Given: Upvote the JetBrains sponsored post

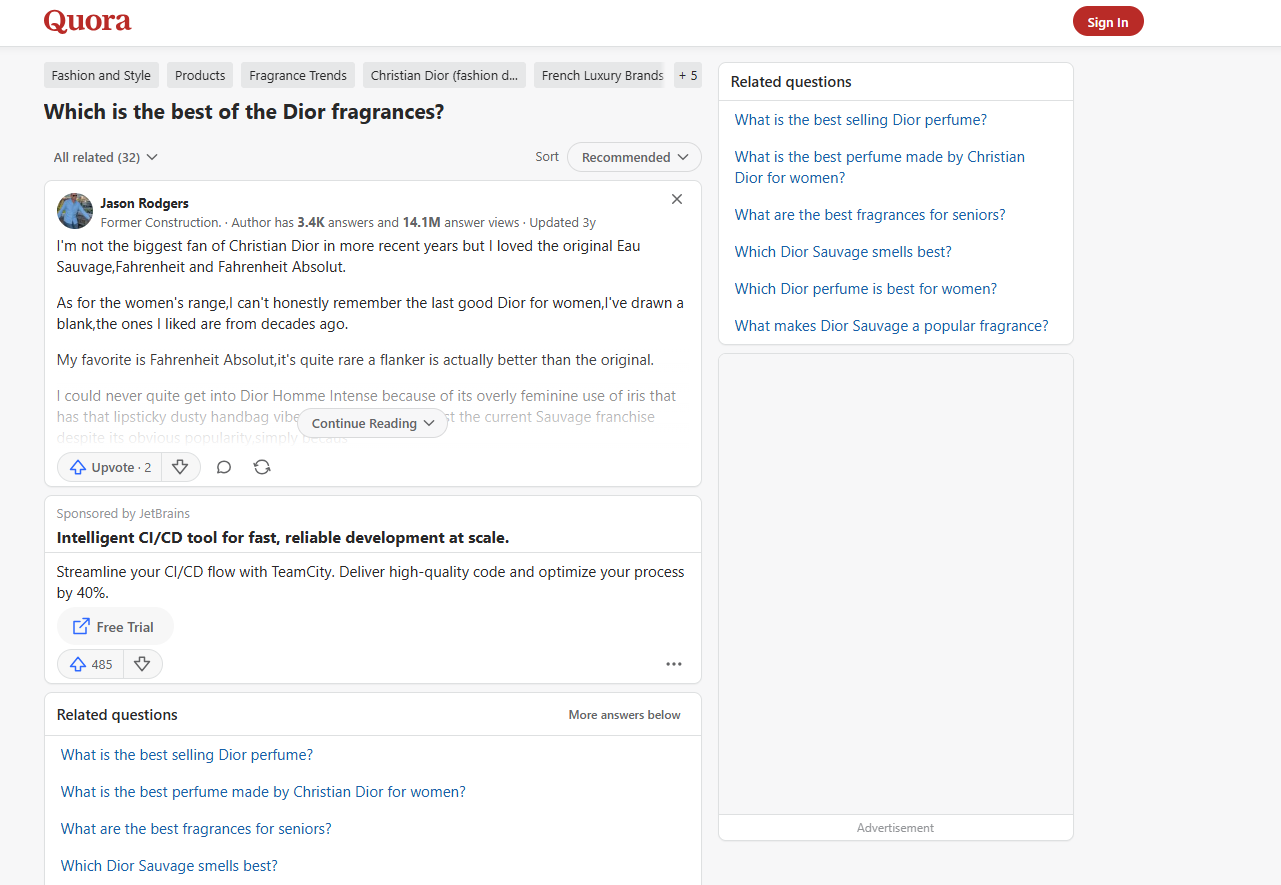Looking at the screenshot, I should (91, 664).
